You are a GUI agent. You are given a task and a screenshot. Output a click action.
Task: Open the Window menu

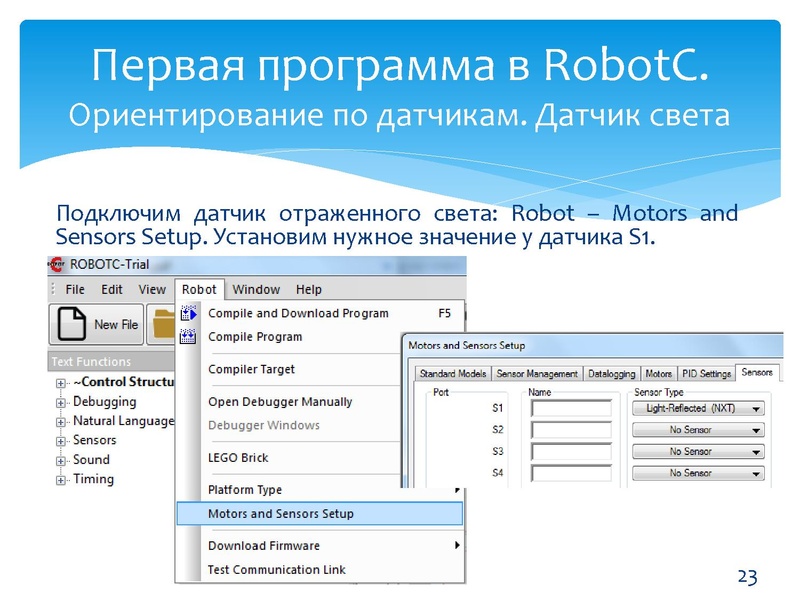point(255,290)
